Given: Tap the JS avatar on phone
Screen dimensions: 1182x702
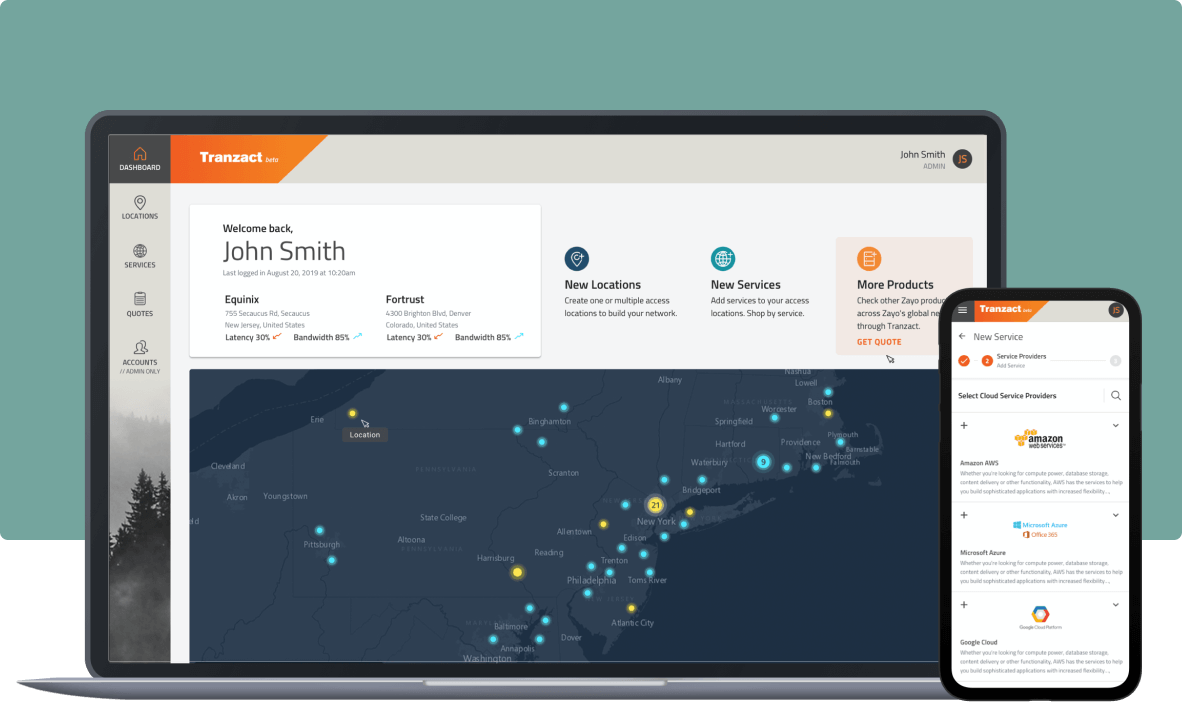Looking at the screenshot, I should (1116, 310).
